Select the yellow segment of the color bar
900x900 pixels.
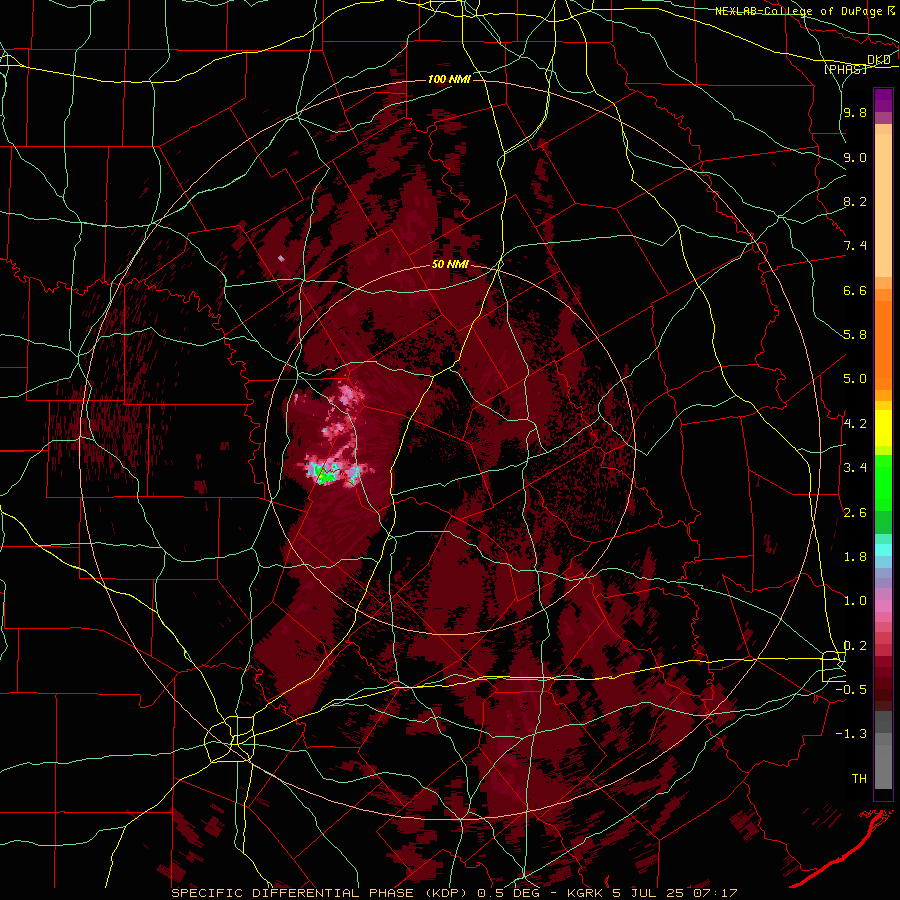883,428
